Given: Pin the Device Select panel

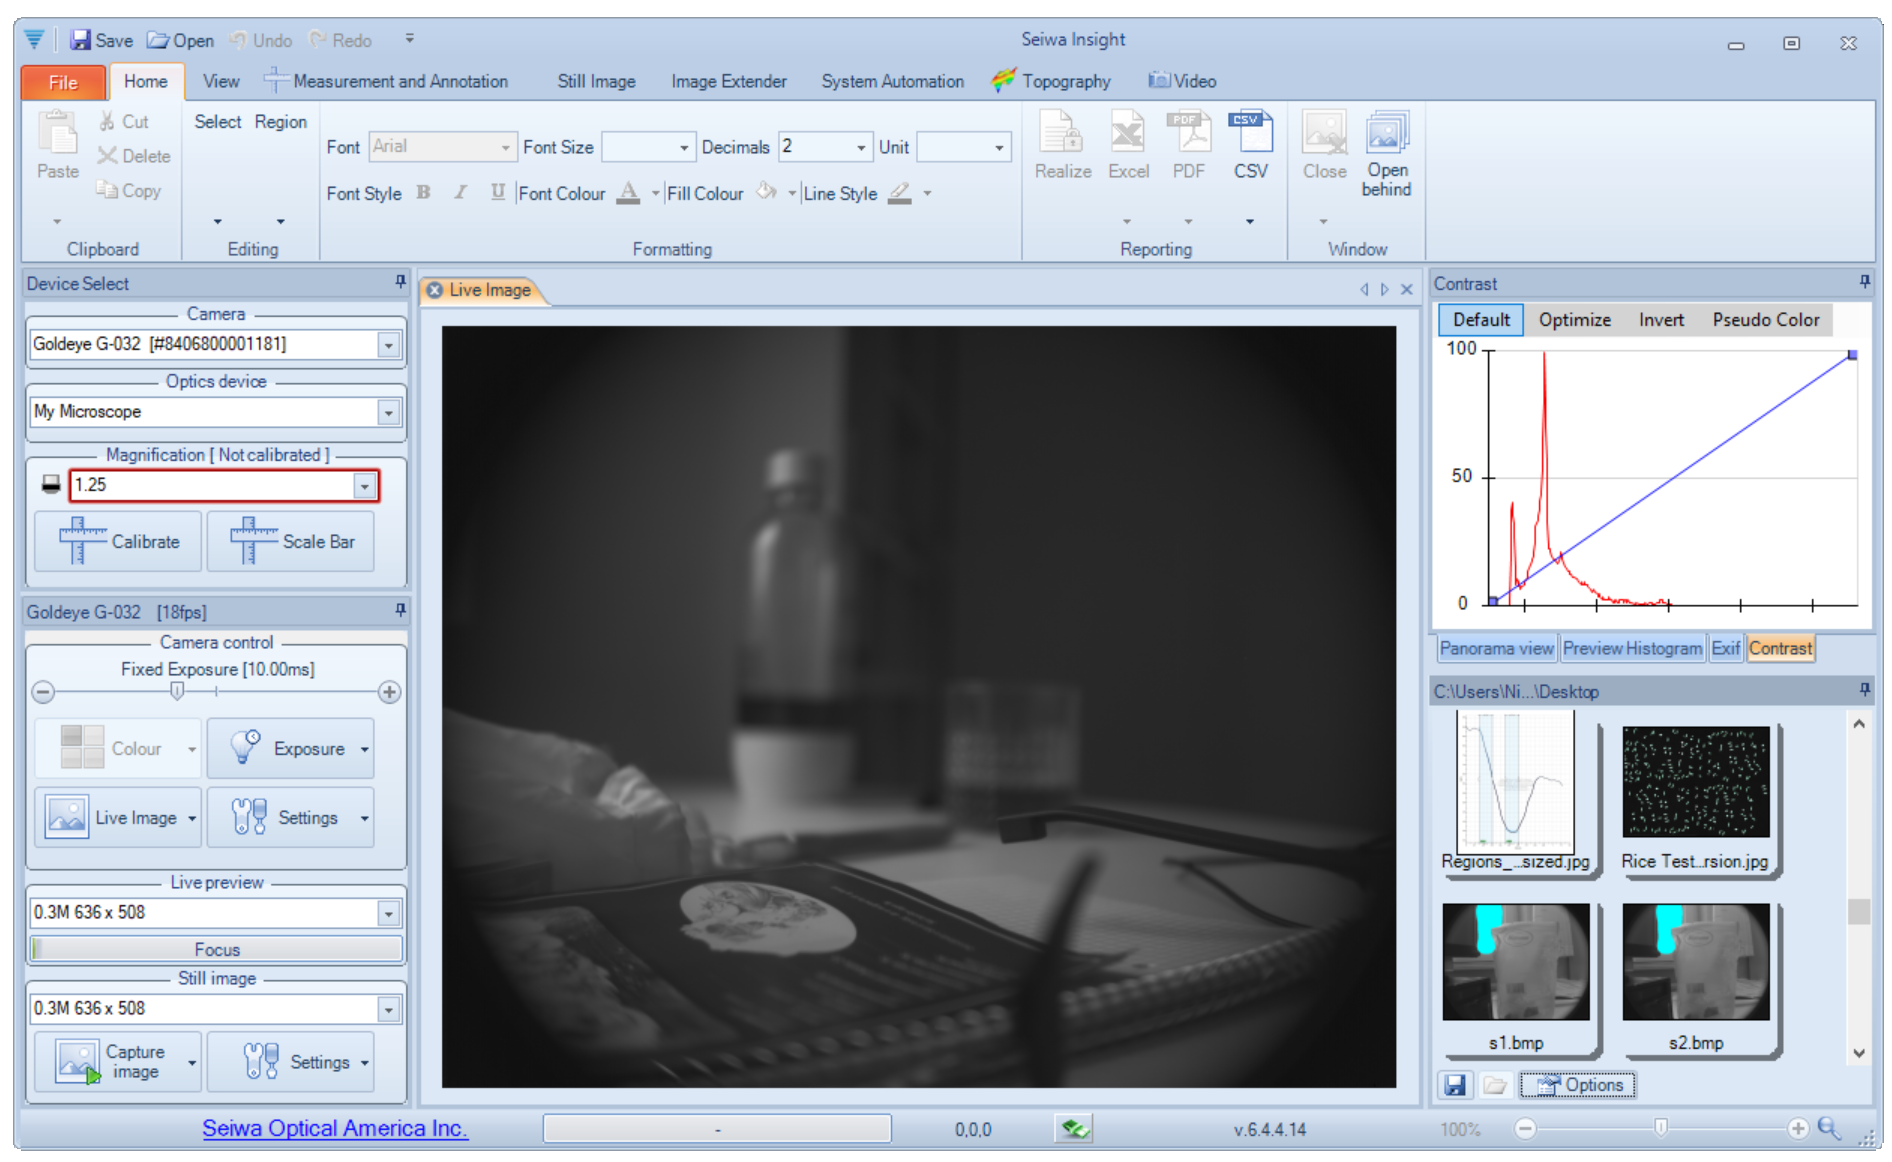Looking at the screenshot, I should coord(400,282).
